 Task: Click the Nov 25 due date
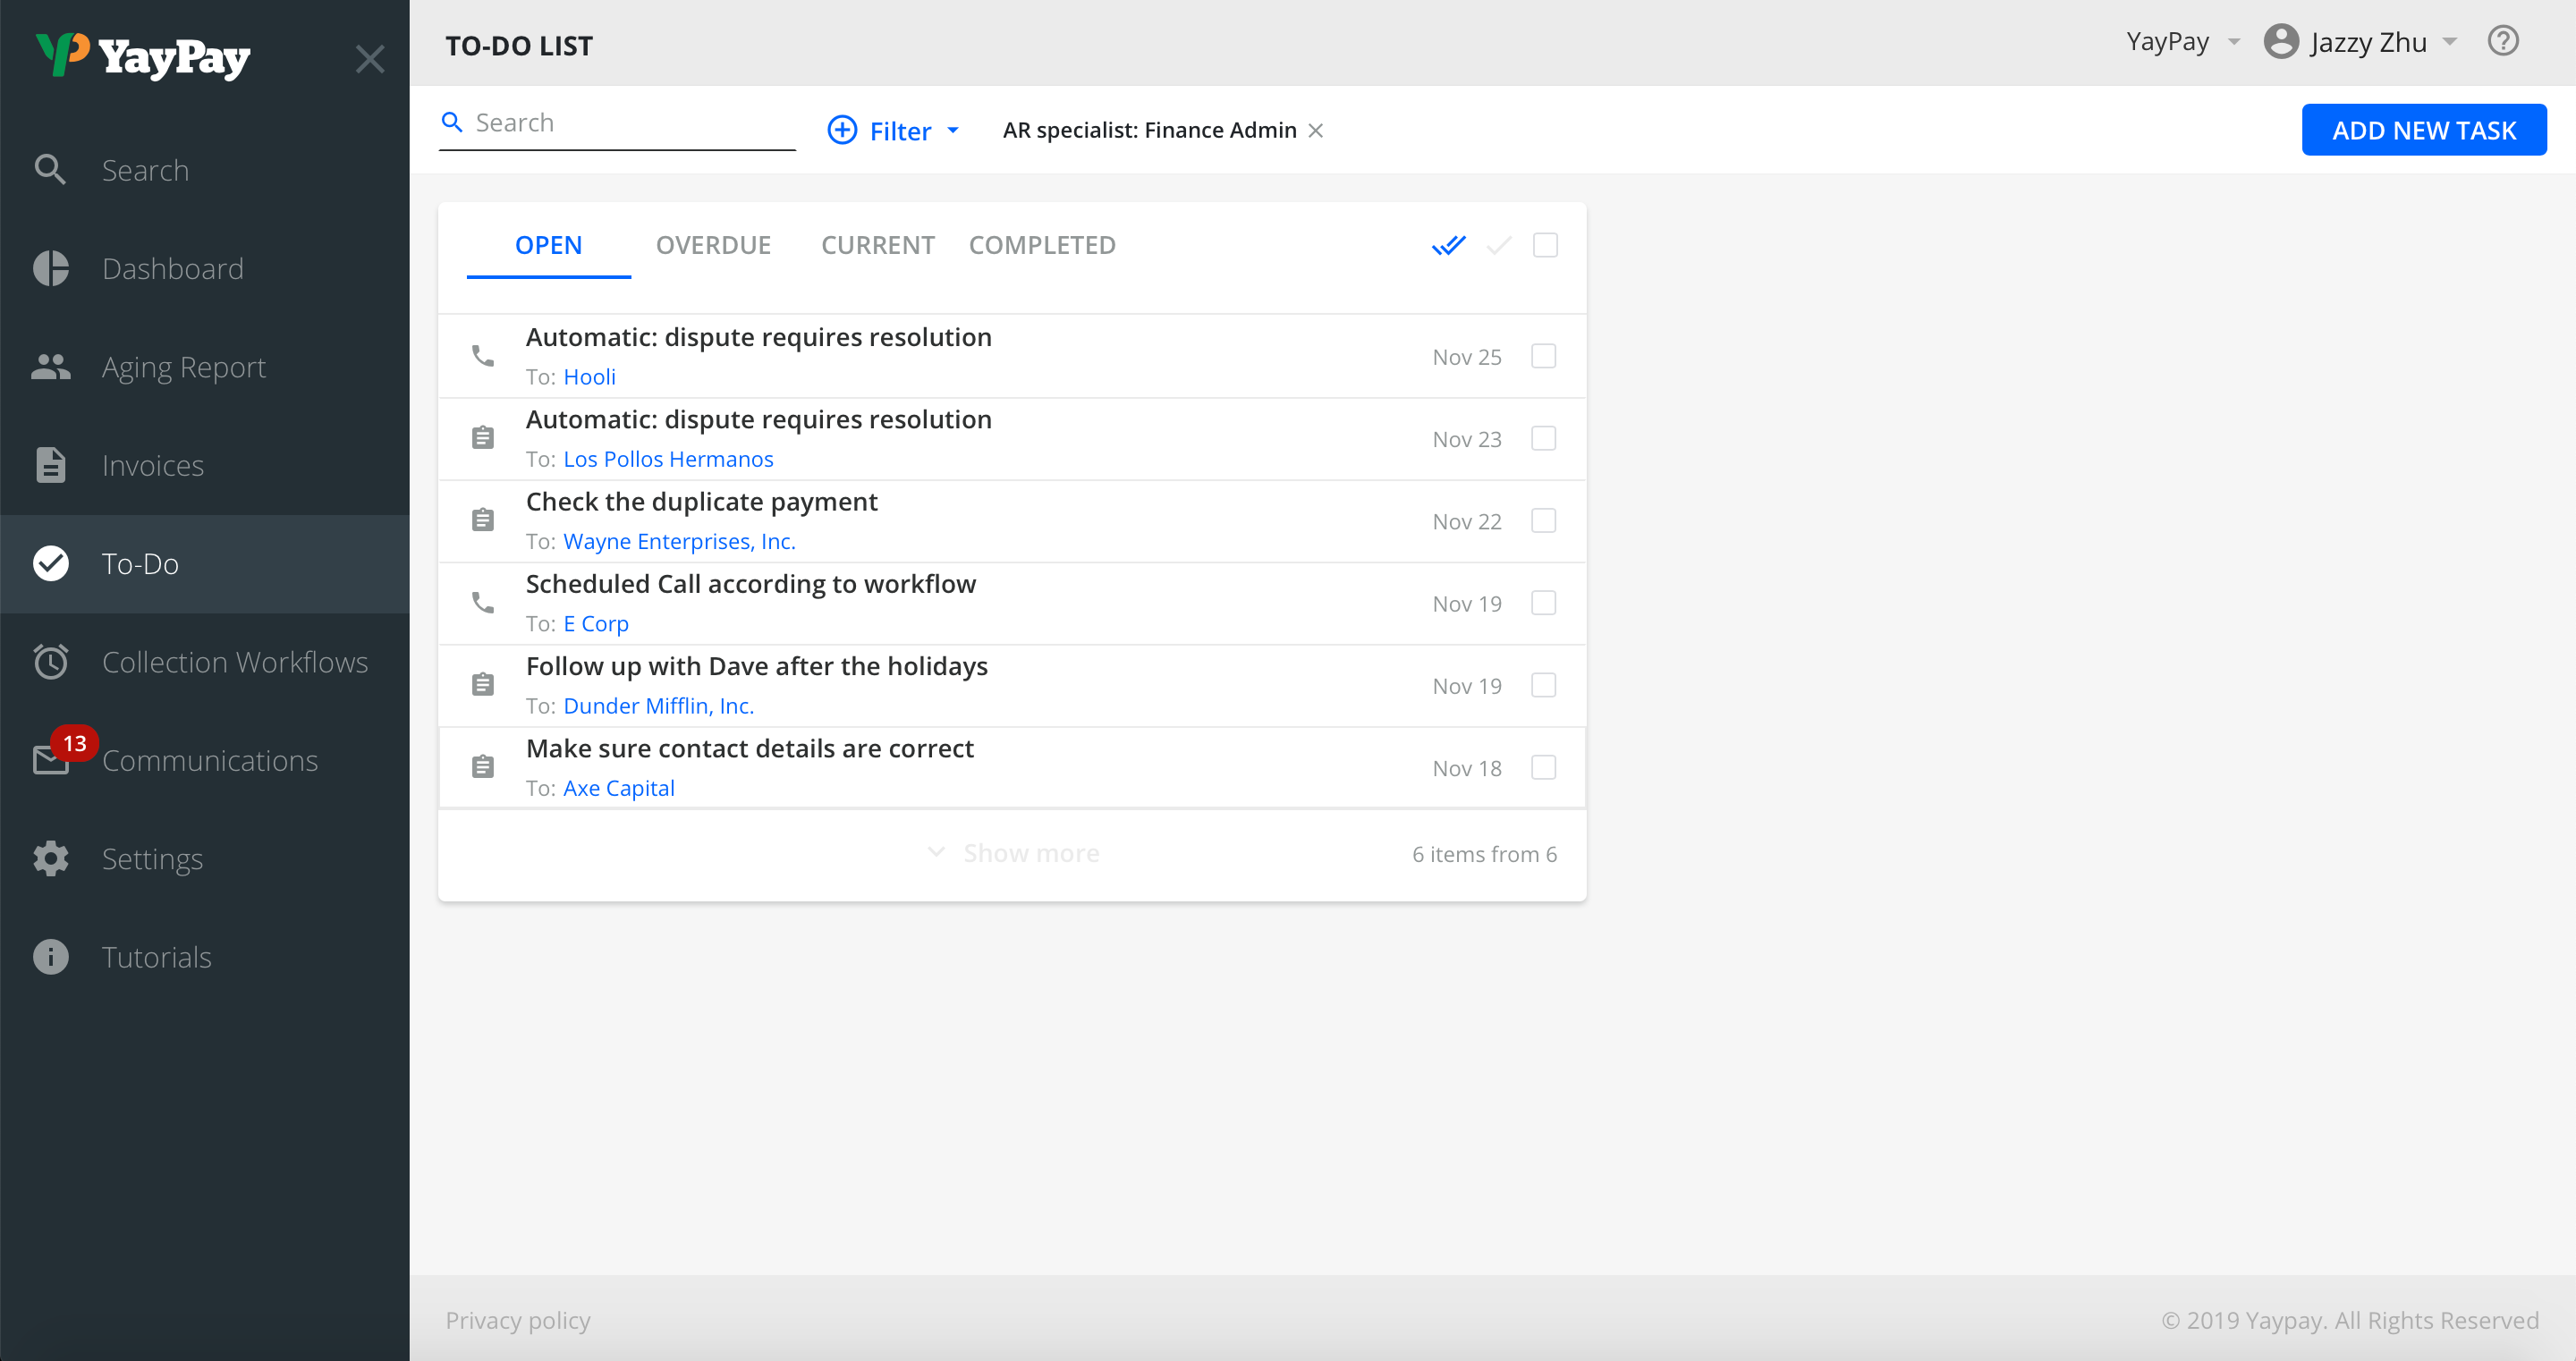1466,357
